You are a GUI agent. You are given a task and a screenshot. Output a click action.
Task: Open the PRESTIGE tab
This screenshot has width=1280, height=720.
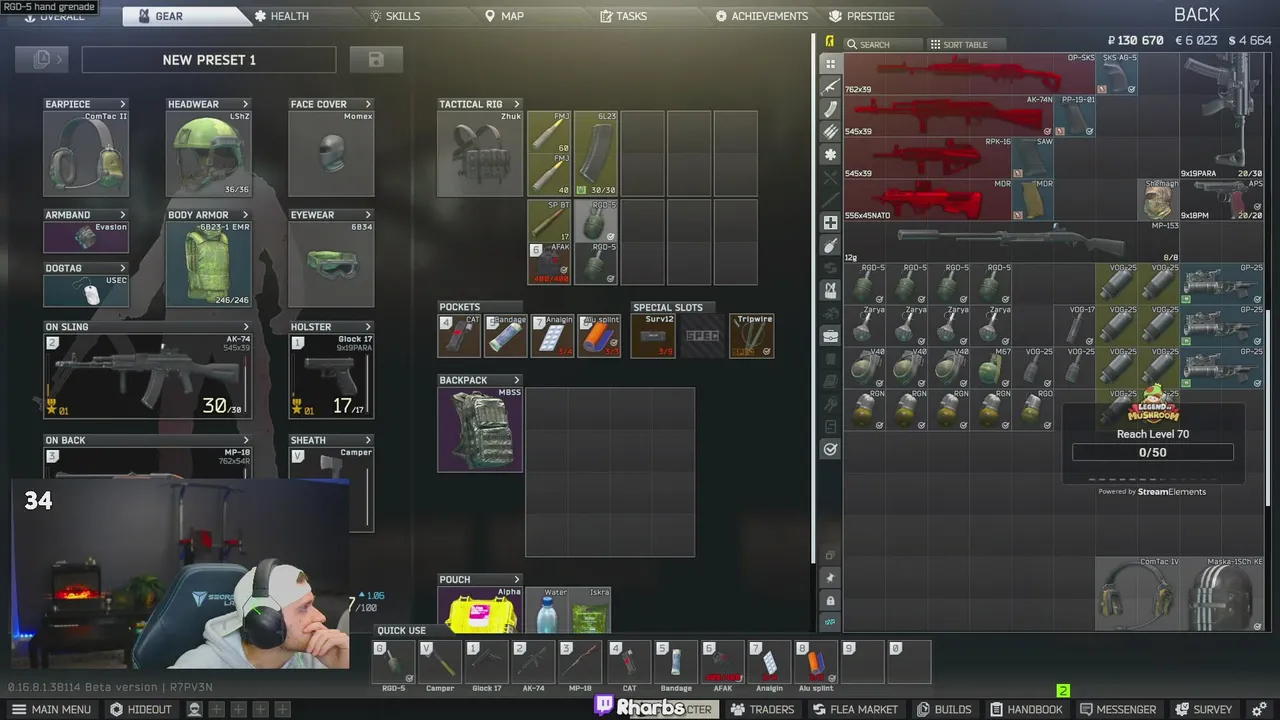862,16
